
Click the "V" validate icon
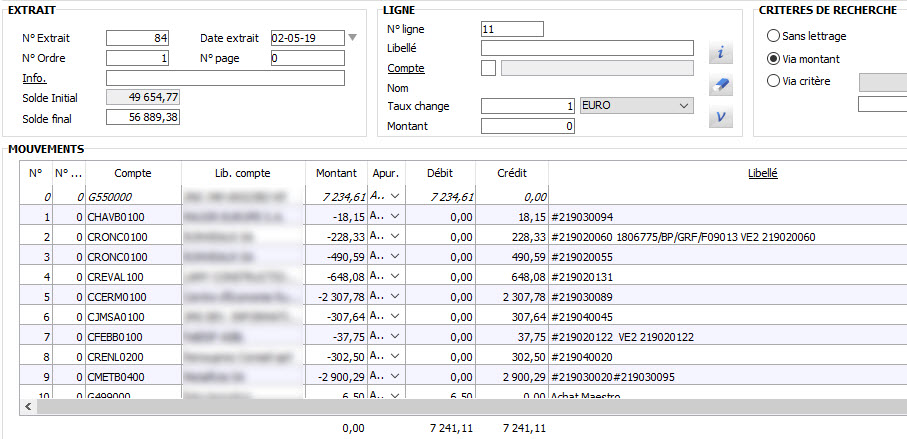click(x=721, y=118)
